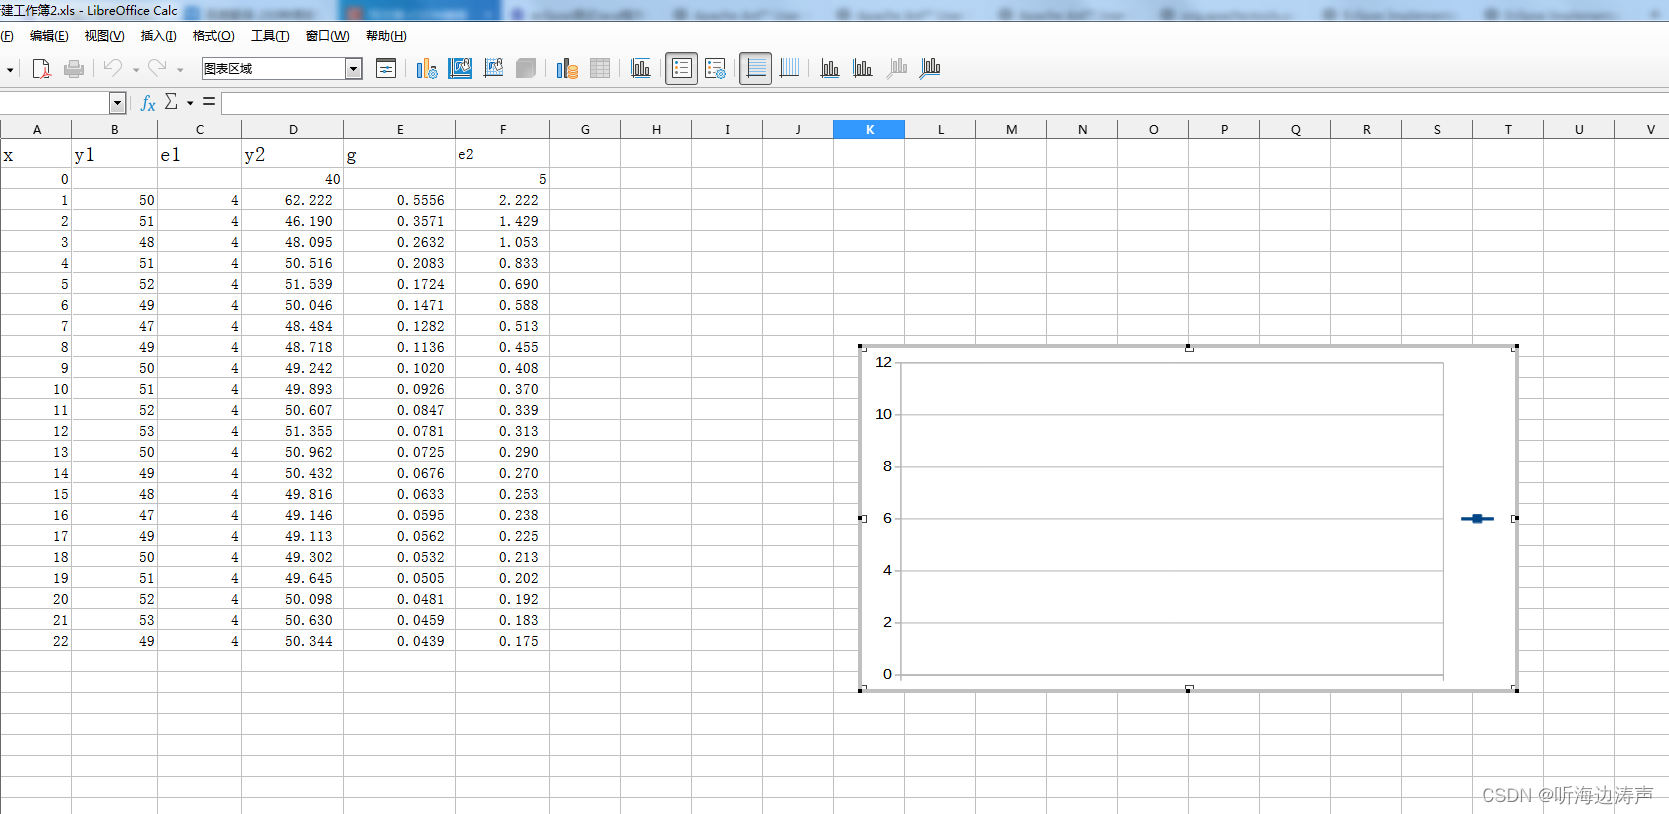Select the column A header

37,129
